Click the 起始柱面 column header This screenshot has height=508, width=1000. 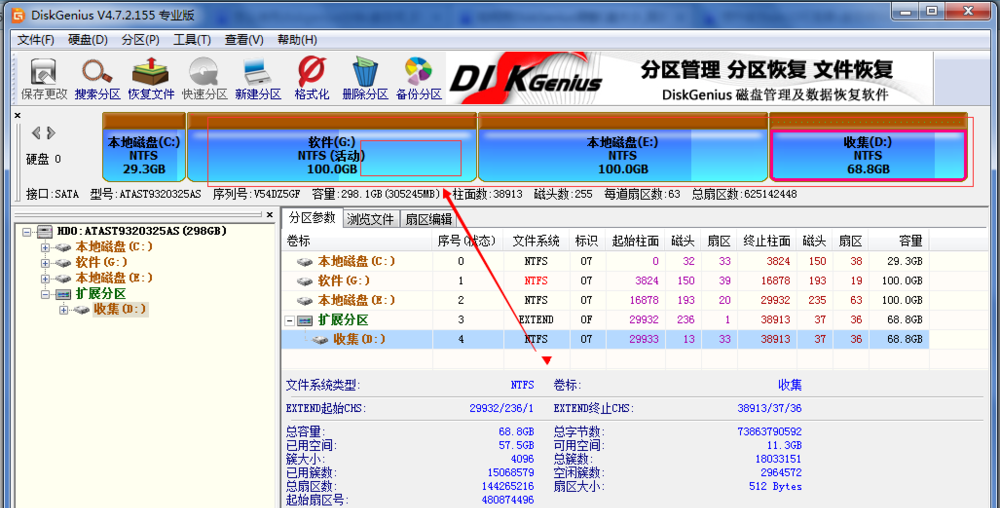point(635,241)
